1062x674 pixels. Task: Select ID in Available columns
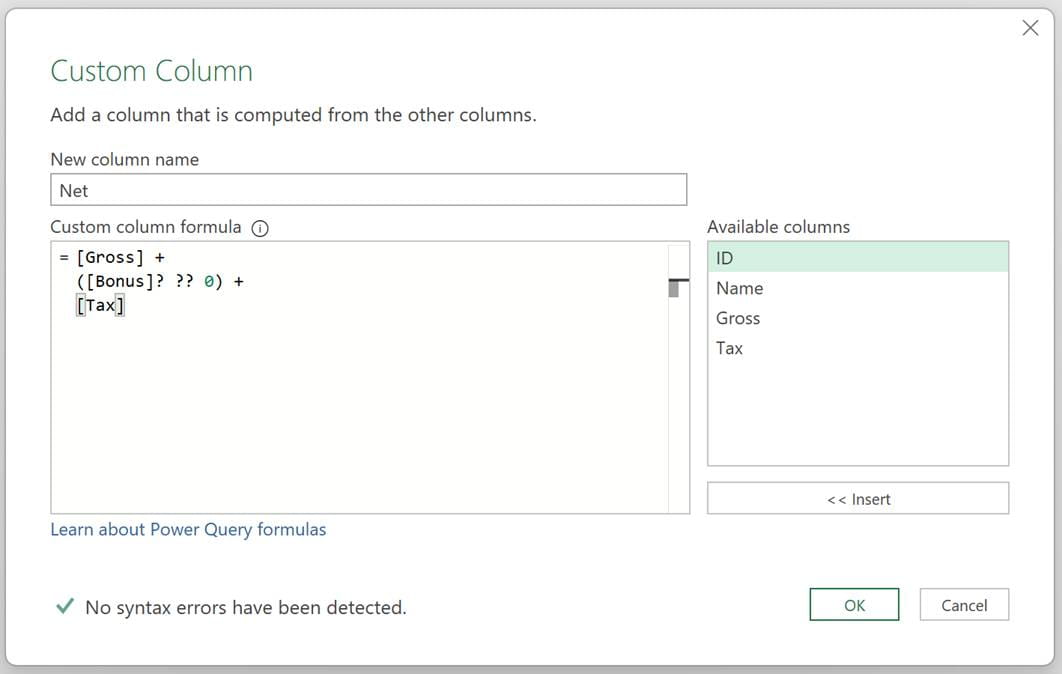tap(858, 257)
